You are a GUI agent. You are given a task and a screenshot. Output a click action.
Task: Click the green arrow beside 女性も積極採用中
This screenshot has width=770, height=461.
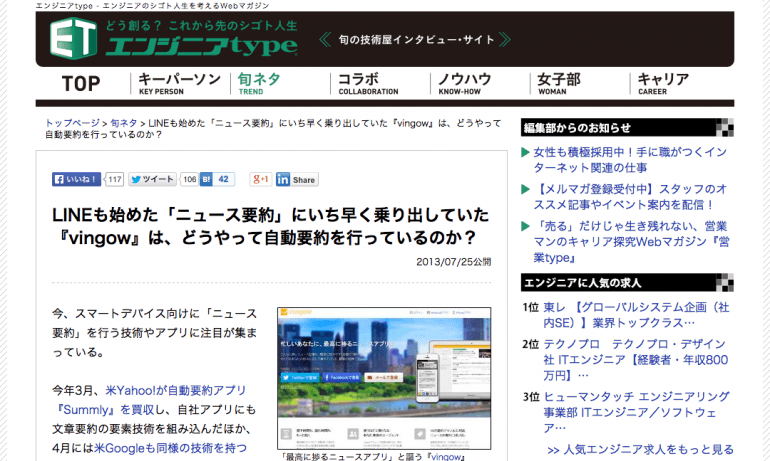pos(525,153)
